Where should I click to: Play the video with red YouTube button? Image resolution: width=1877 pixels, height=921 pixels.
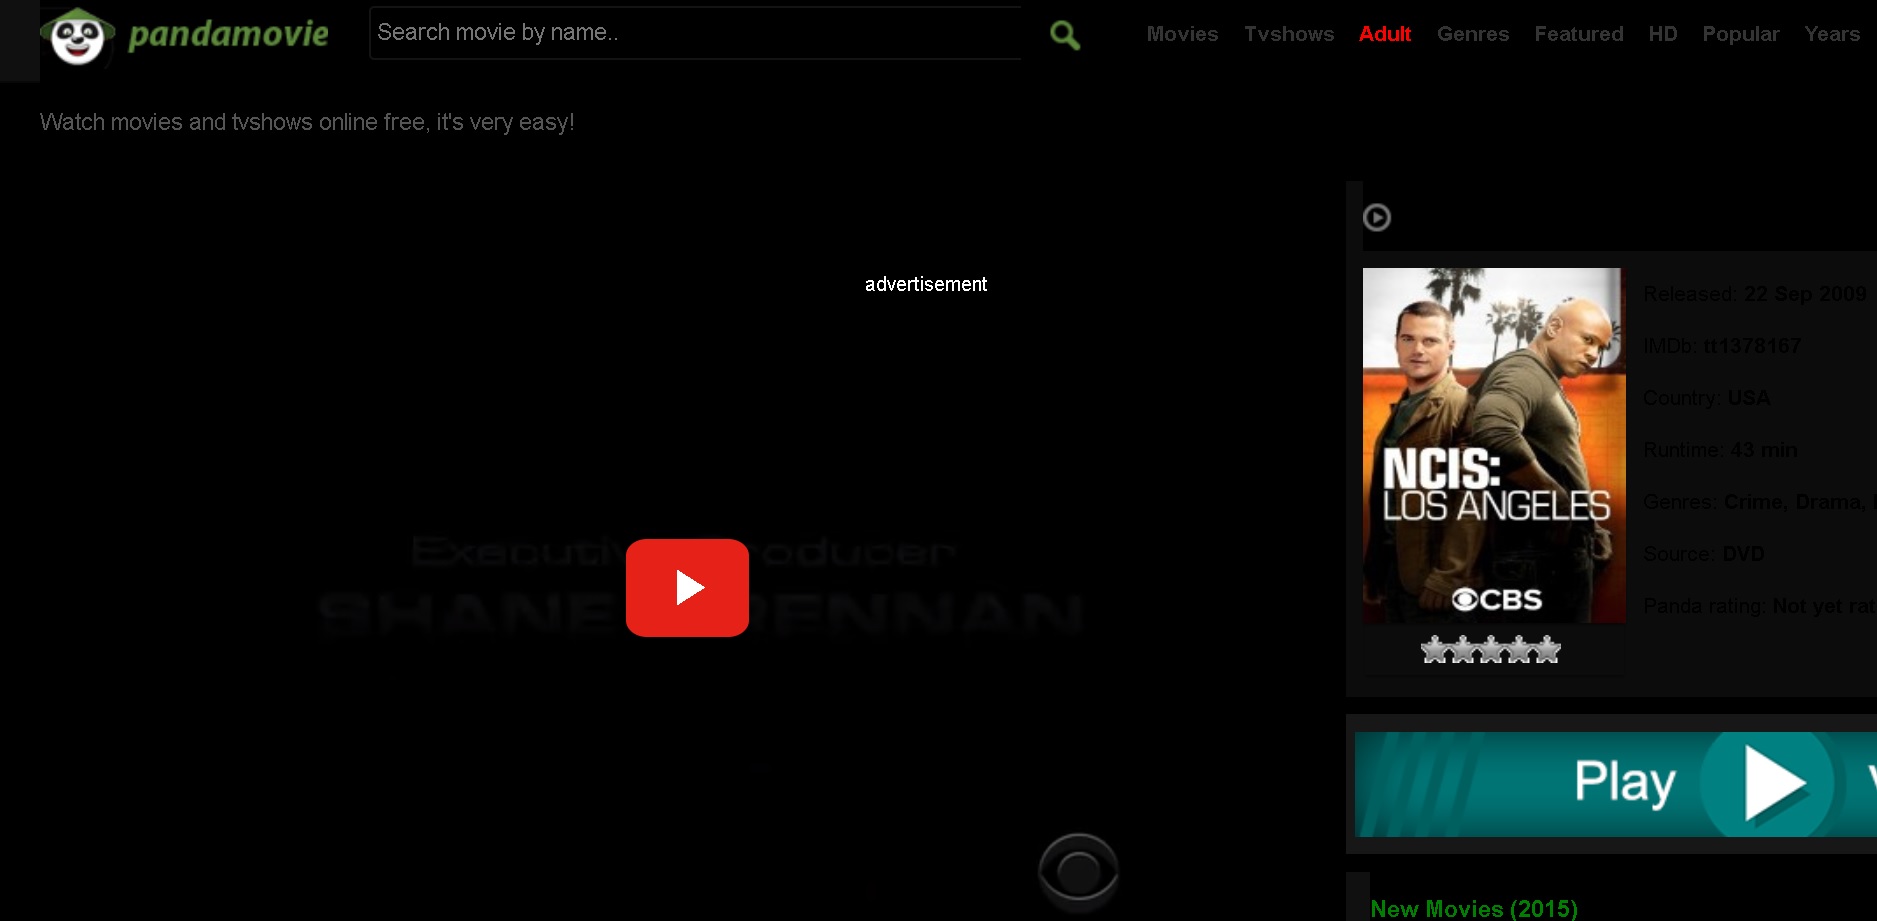[x=687, y=588]
